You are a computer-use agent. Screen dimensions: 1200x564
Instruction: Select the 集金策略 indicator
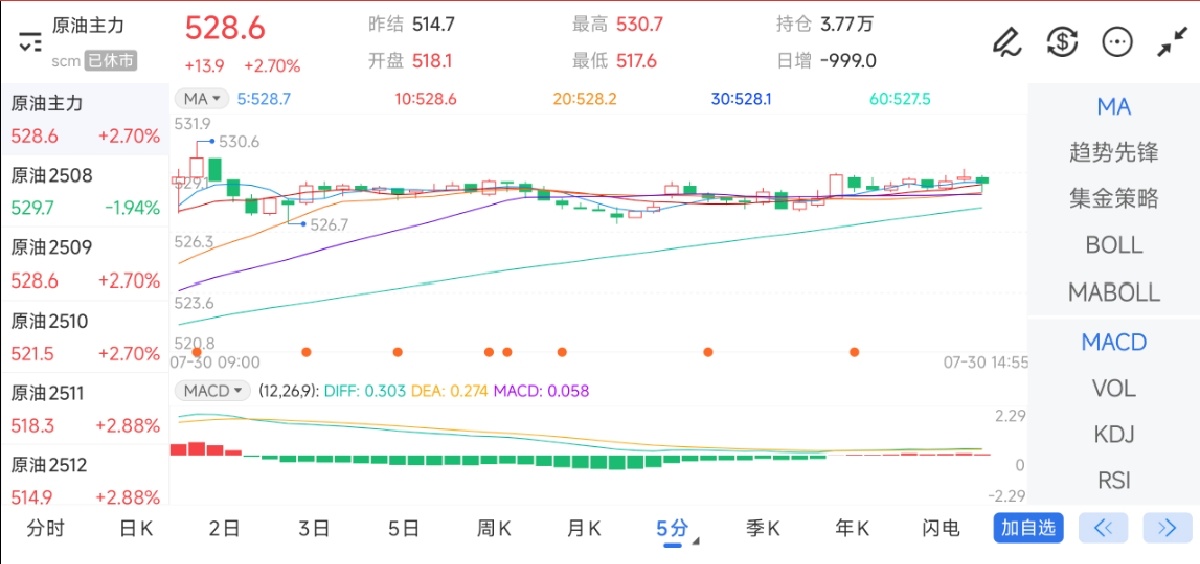[1114, 199]
